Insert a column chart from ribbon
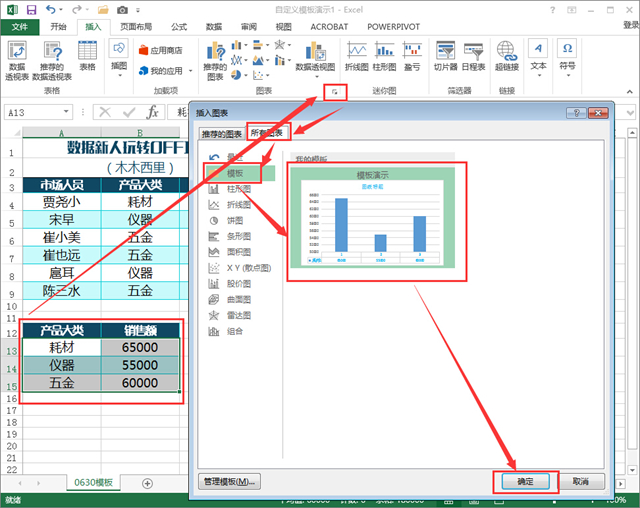Viewport: 640px width, 508px height. click(x=239, y=45)
